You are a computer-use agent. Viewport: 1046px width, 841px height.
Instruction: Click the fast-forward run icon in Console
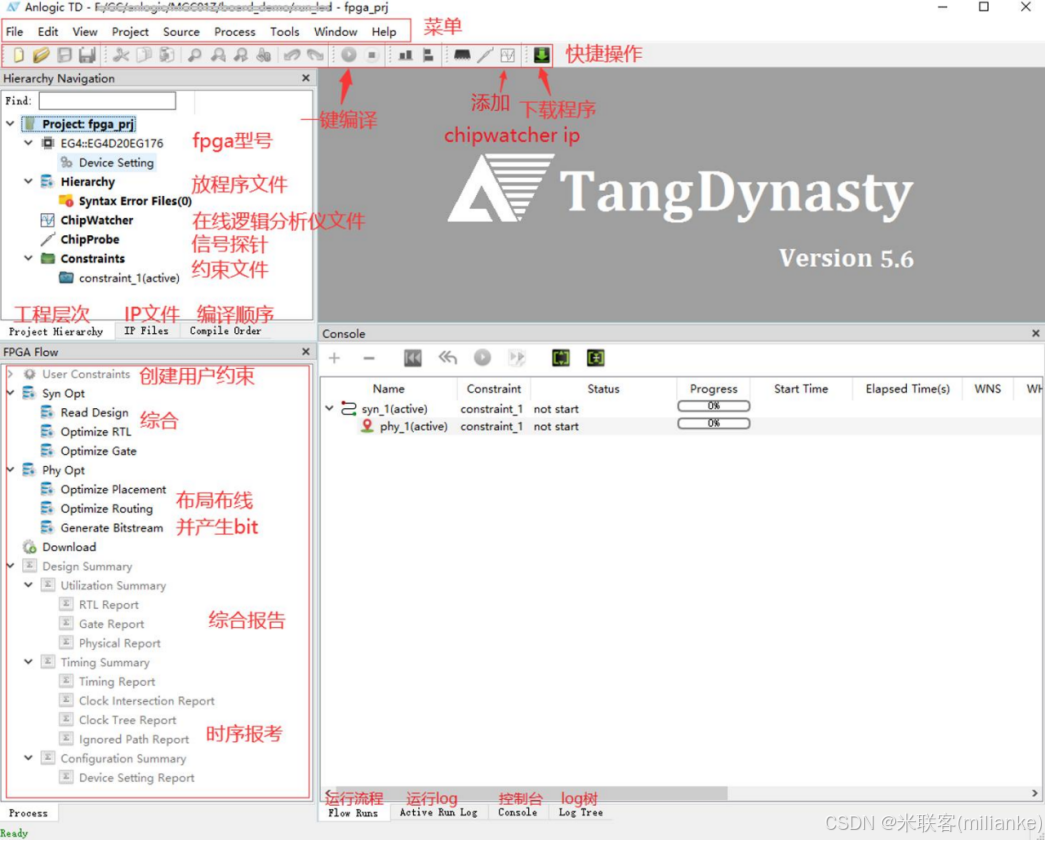(517, 358)
